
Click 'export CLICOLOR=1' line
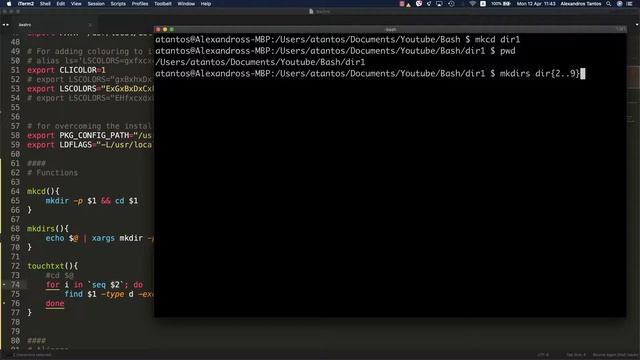[x=66, y=70]
